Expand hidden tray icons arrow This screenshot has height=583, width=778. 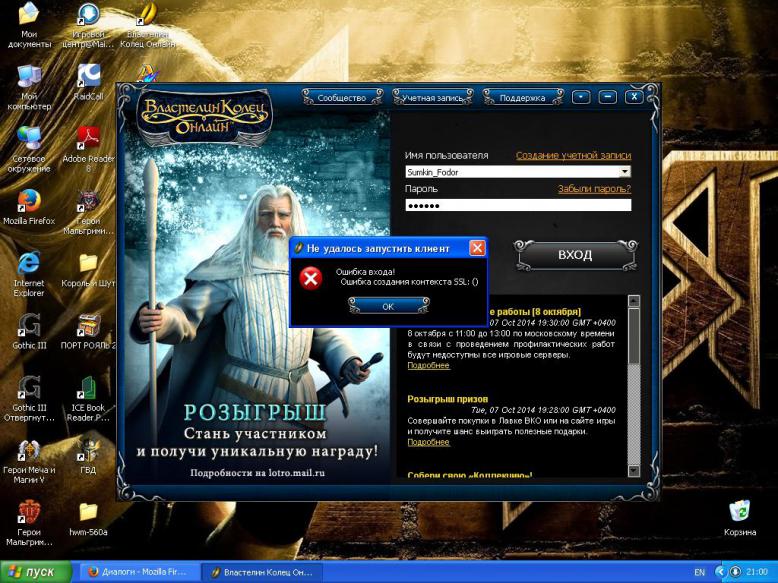(x=720, y=572)
